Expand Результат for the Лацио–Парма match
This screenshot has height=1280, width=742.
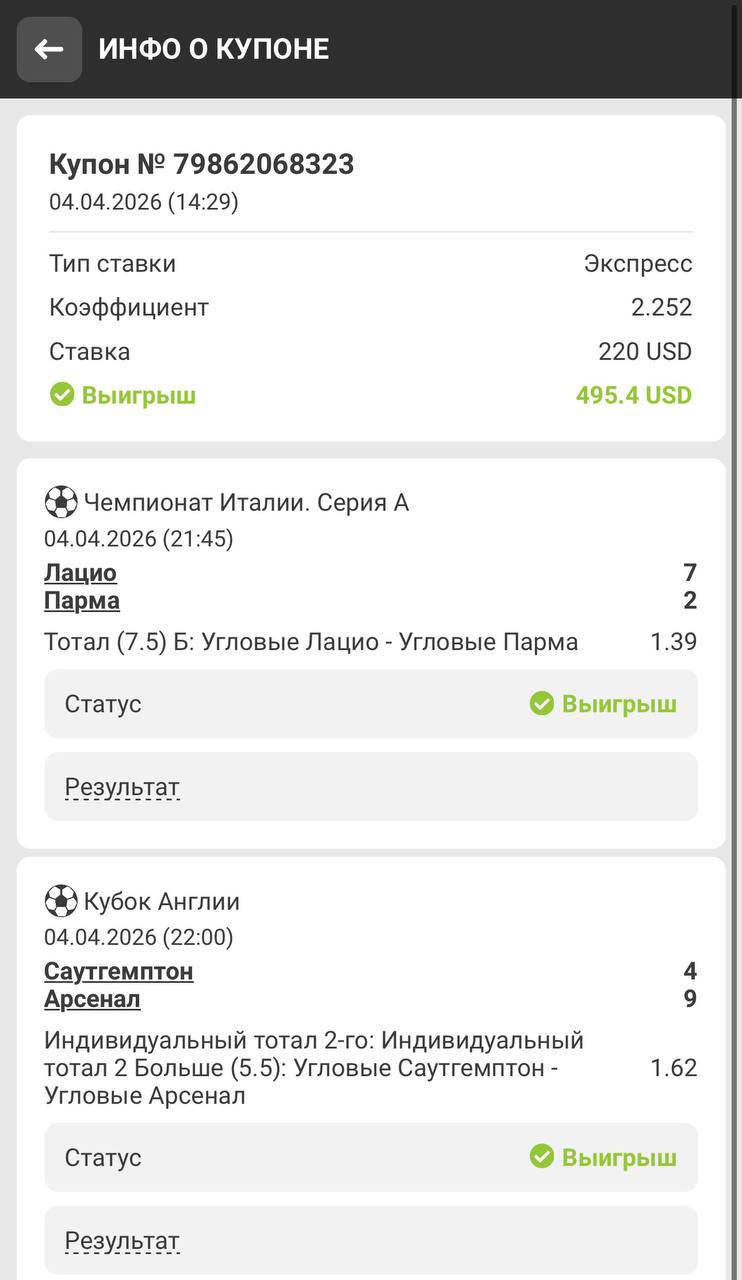click(122, 787)
